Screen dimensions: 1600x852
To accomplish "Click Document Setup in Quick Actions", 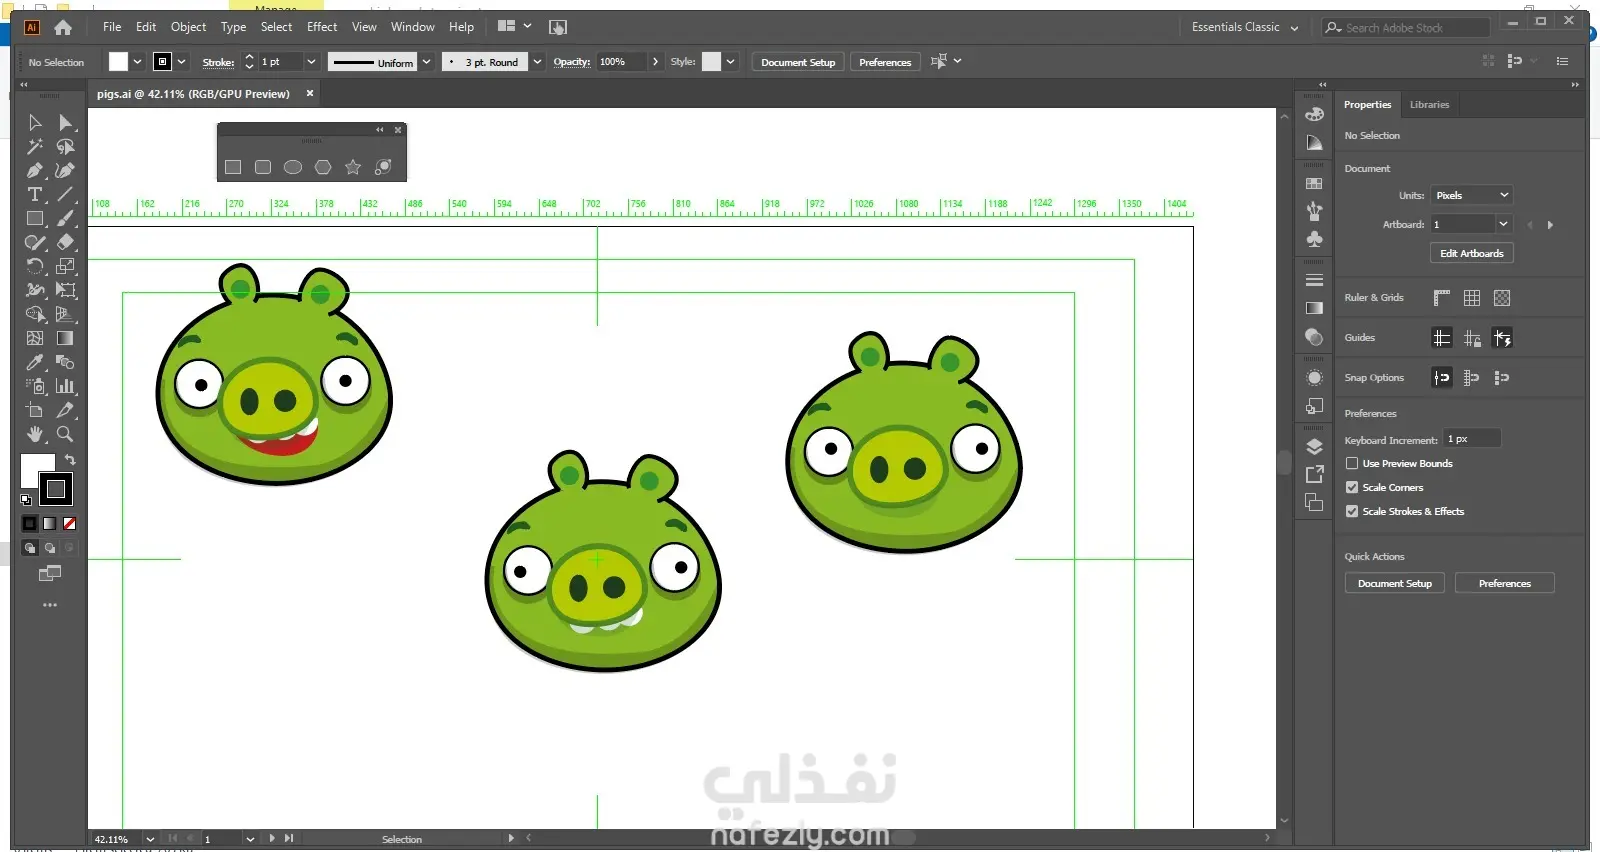I will tap(1394, 583).
